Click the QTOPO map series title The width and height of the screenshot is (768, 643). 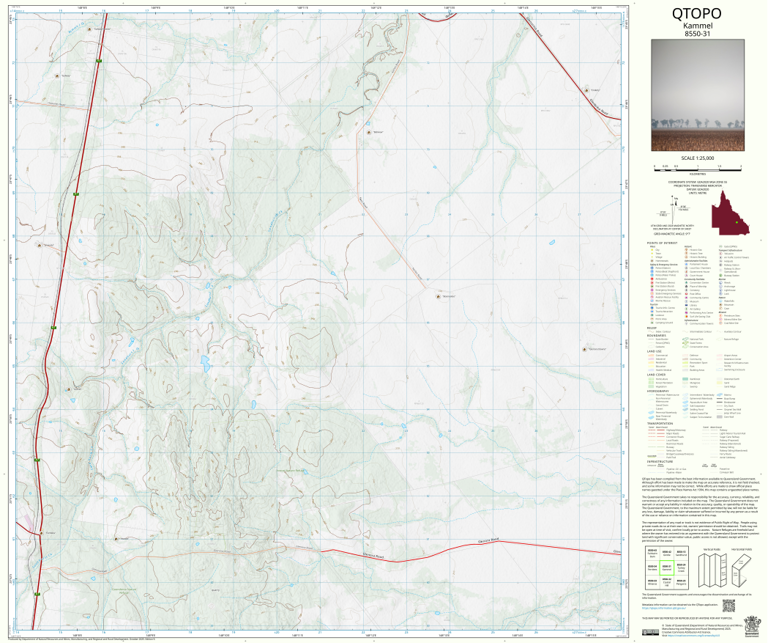click(696, 14)
